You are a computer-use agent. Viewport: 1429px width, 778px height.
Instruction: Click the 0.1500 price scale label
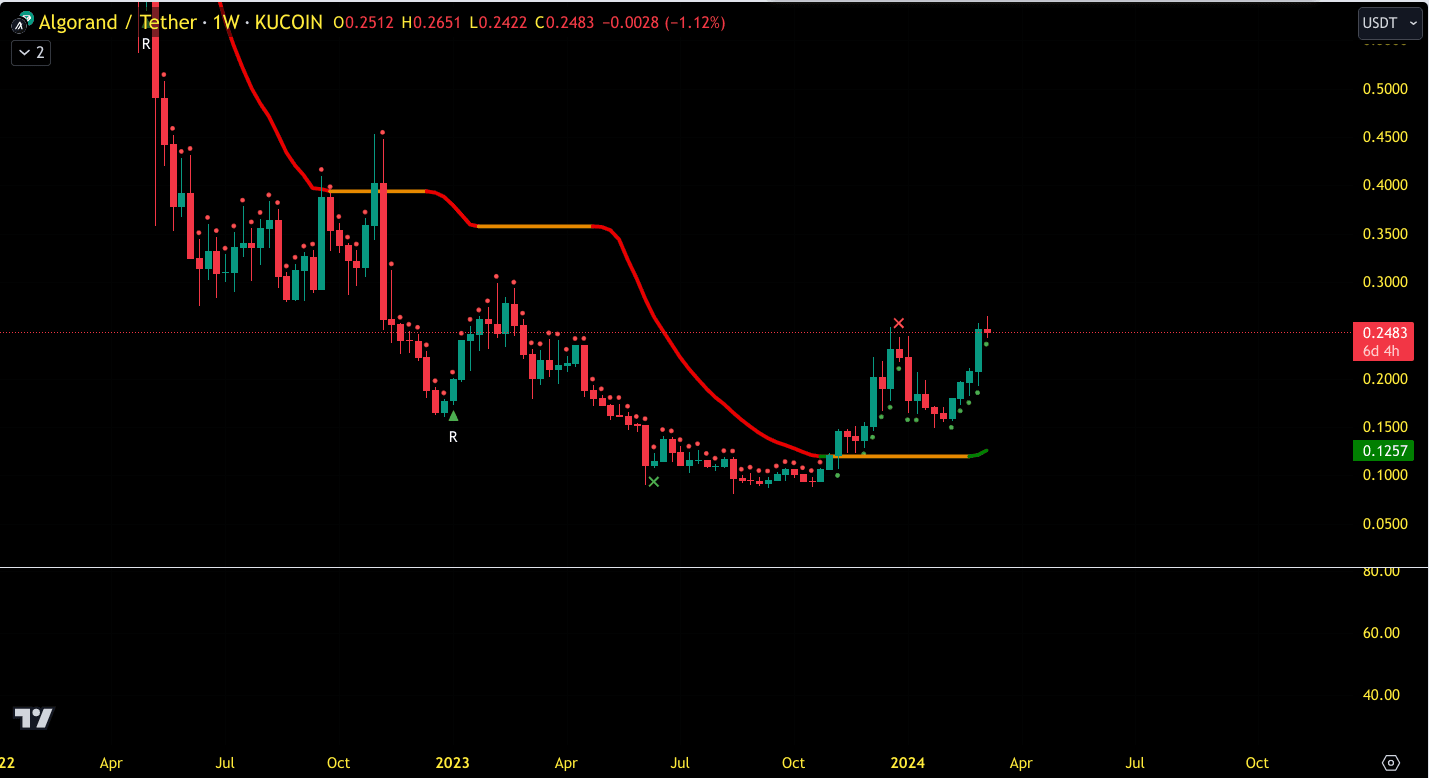tap(1385, 427)
